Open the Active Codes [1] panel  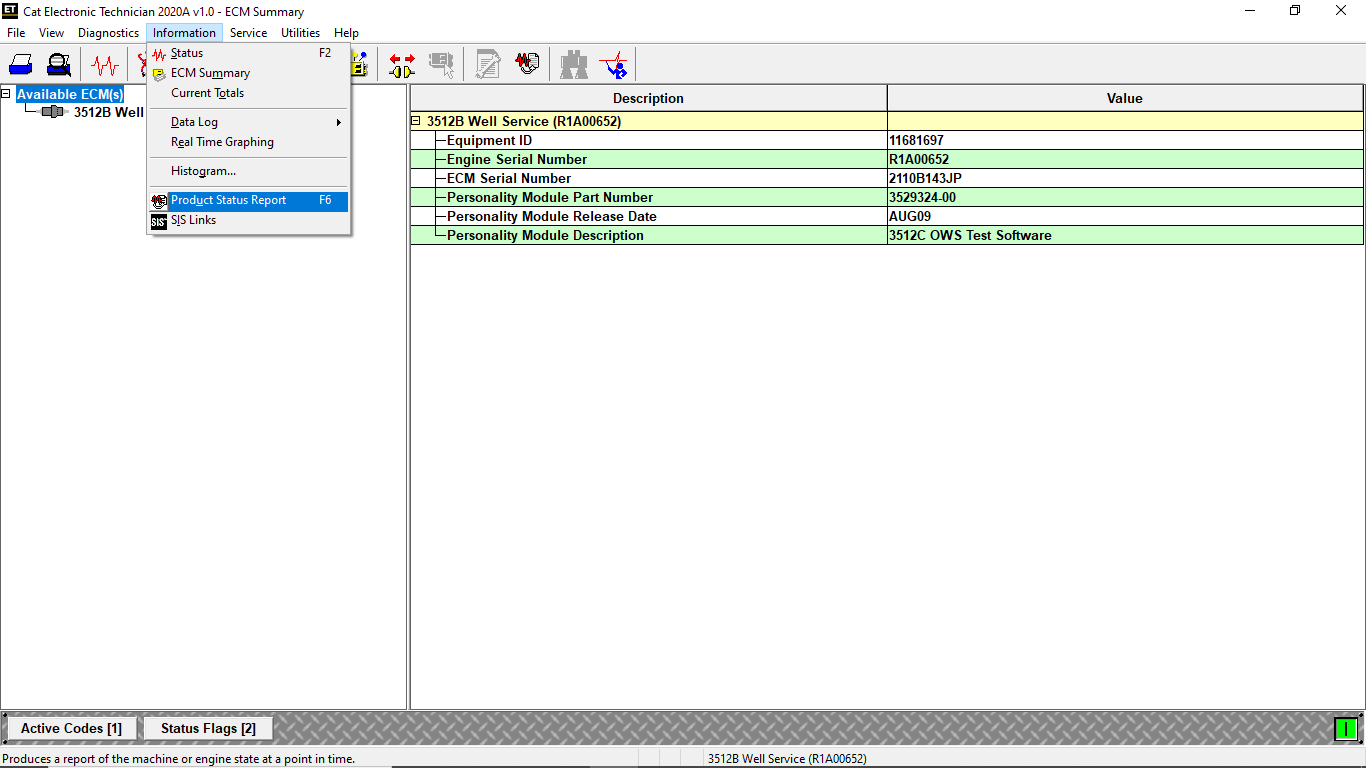(70, 728)
